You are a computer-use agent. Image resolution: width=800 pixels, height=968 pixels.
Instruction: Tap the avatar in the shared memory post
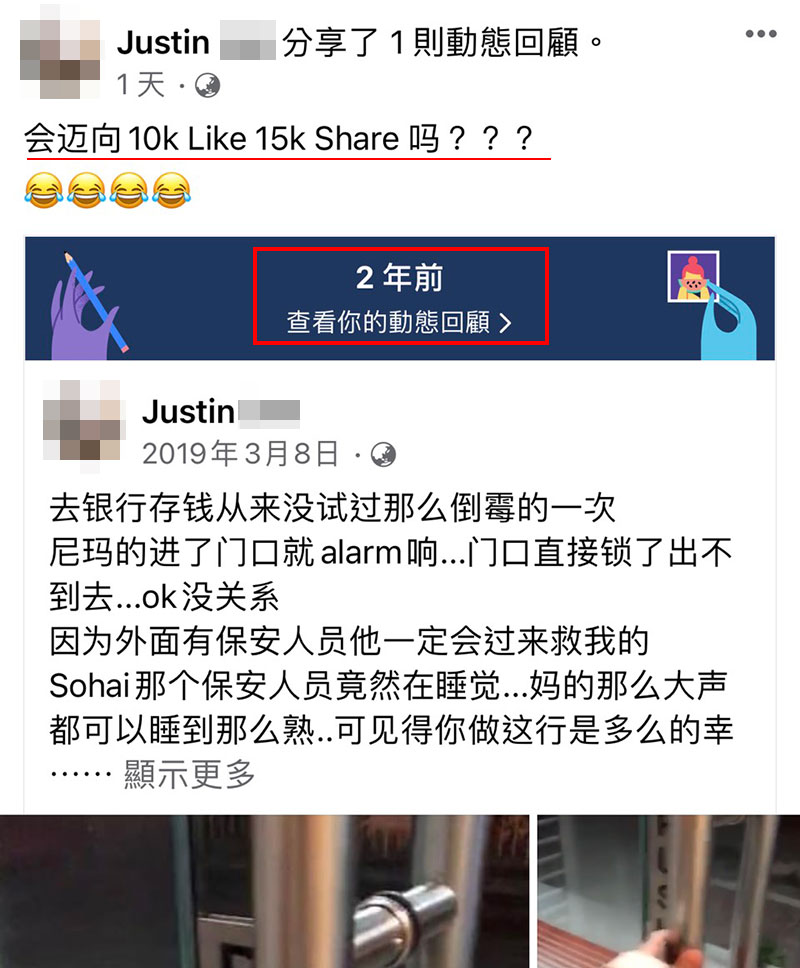click(84, 426)
